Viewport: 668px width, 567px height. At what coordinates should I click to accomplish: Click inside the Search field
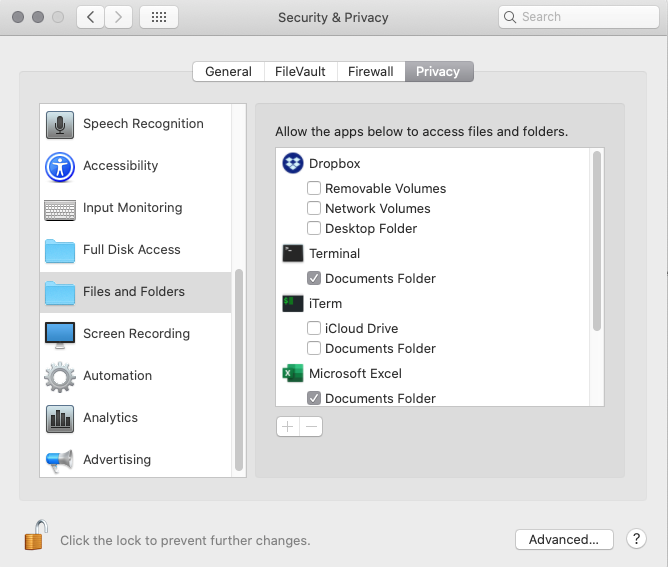point(579,17)
